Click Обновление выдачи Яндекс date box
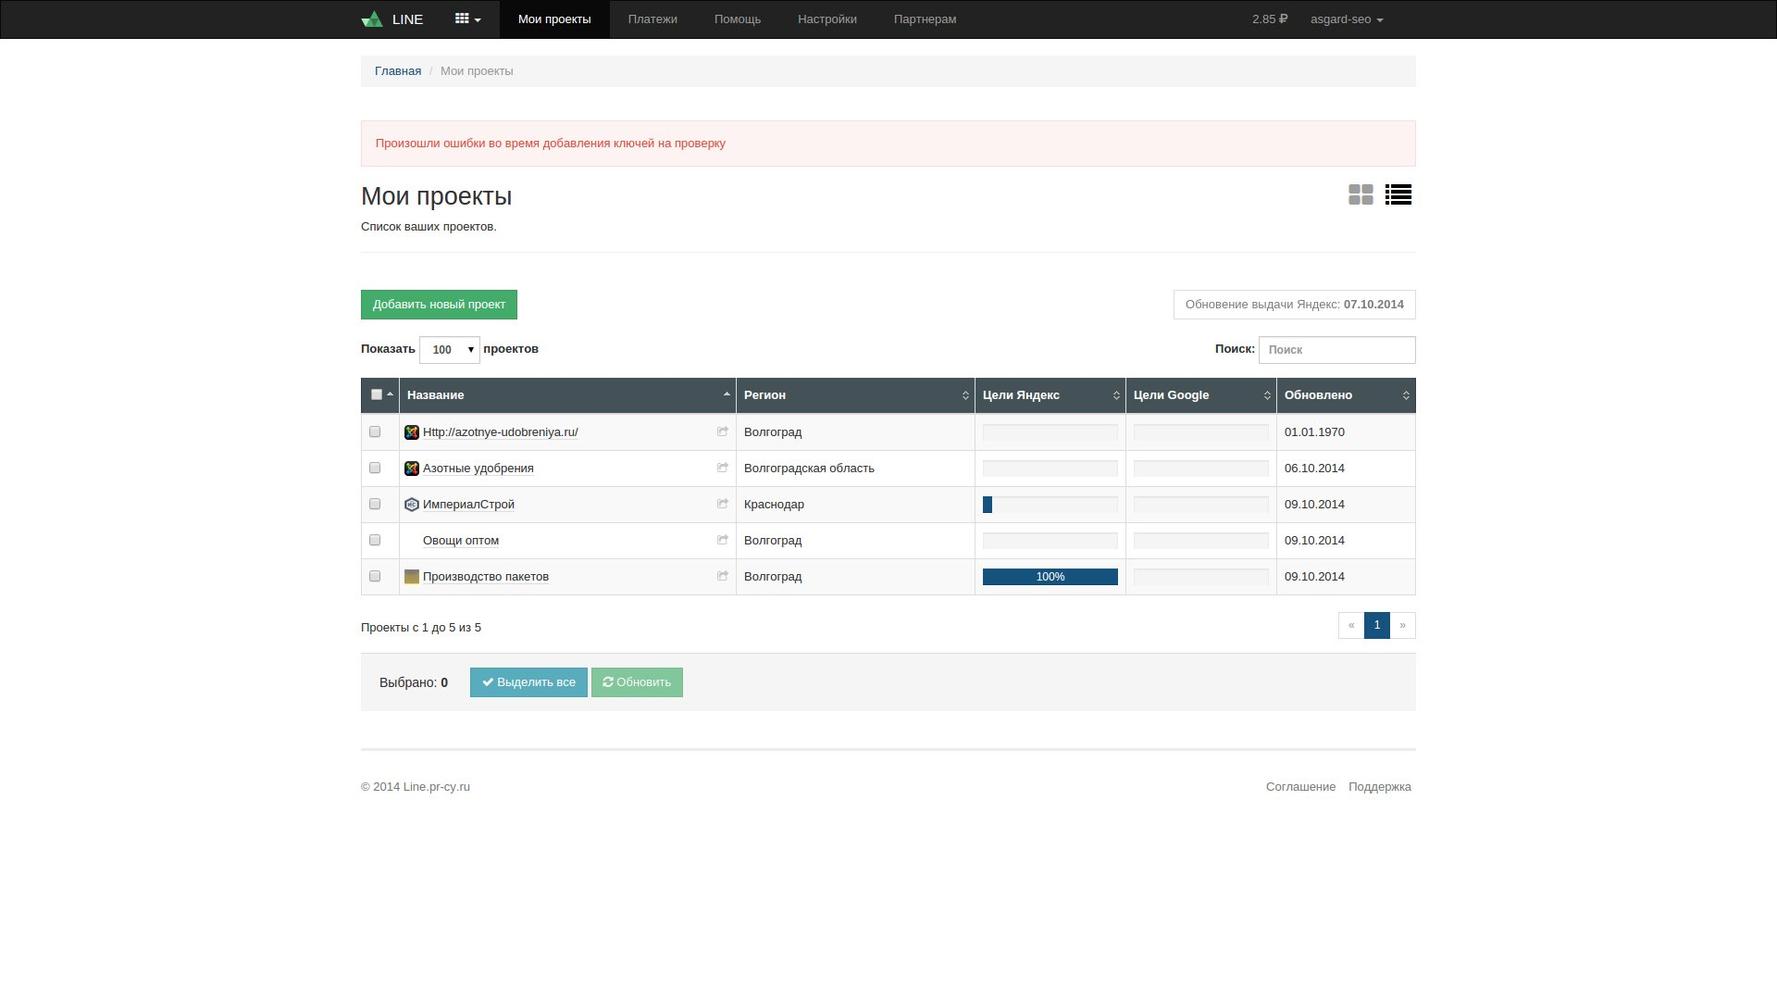Image resolution: width=1777 pixels, height=1000 pixels. pyautogui.click(x=1294, y=305)
